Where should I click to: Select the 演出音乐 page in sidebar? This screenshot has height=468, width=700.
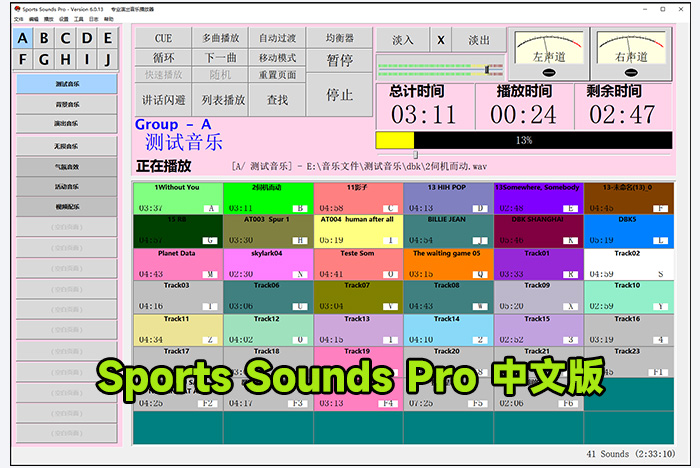coord(67,124)
